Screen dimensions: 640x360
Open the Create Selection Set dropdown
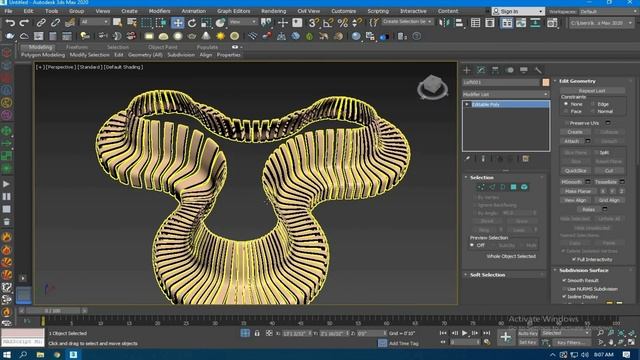tap(407, 22)
